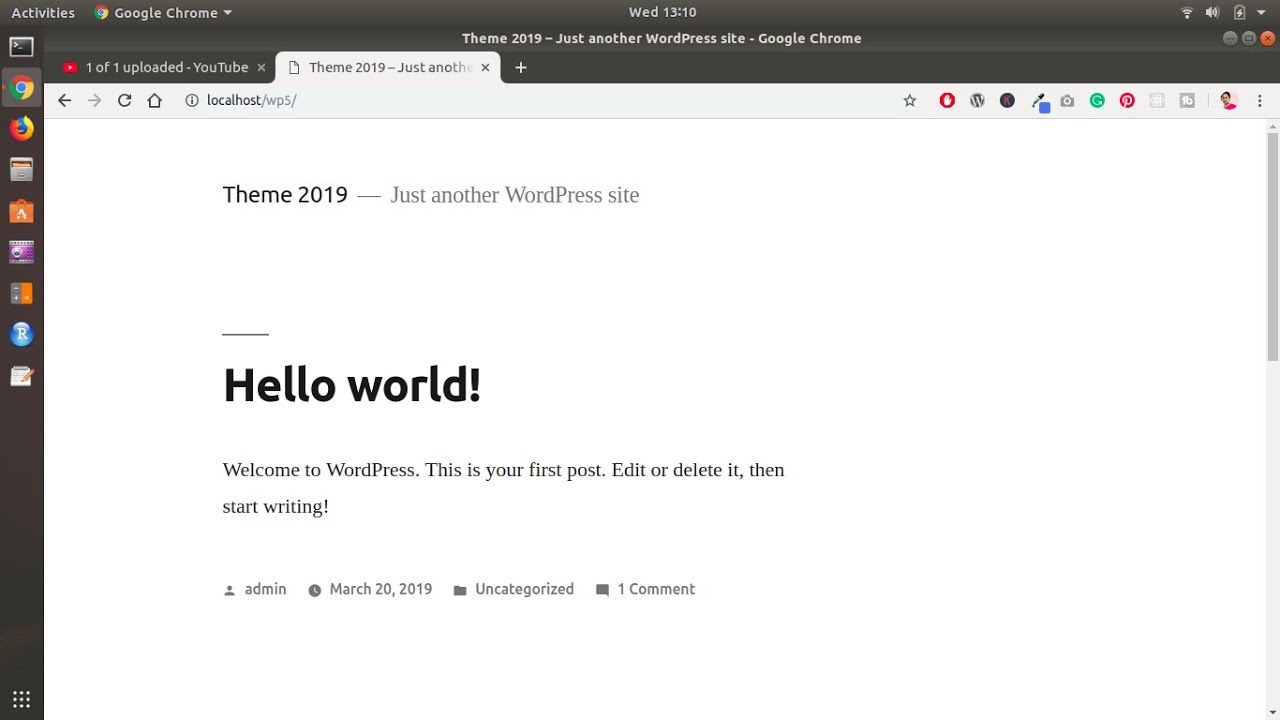
Task: Go back to the previous page
Action: pyautogui.click(x=65, y=100)
